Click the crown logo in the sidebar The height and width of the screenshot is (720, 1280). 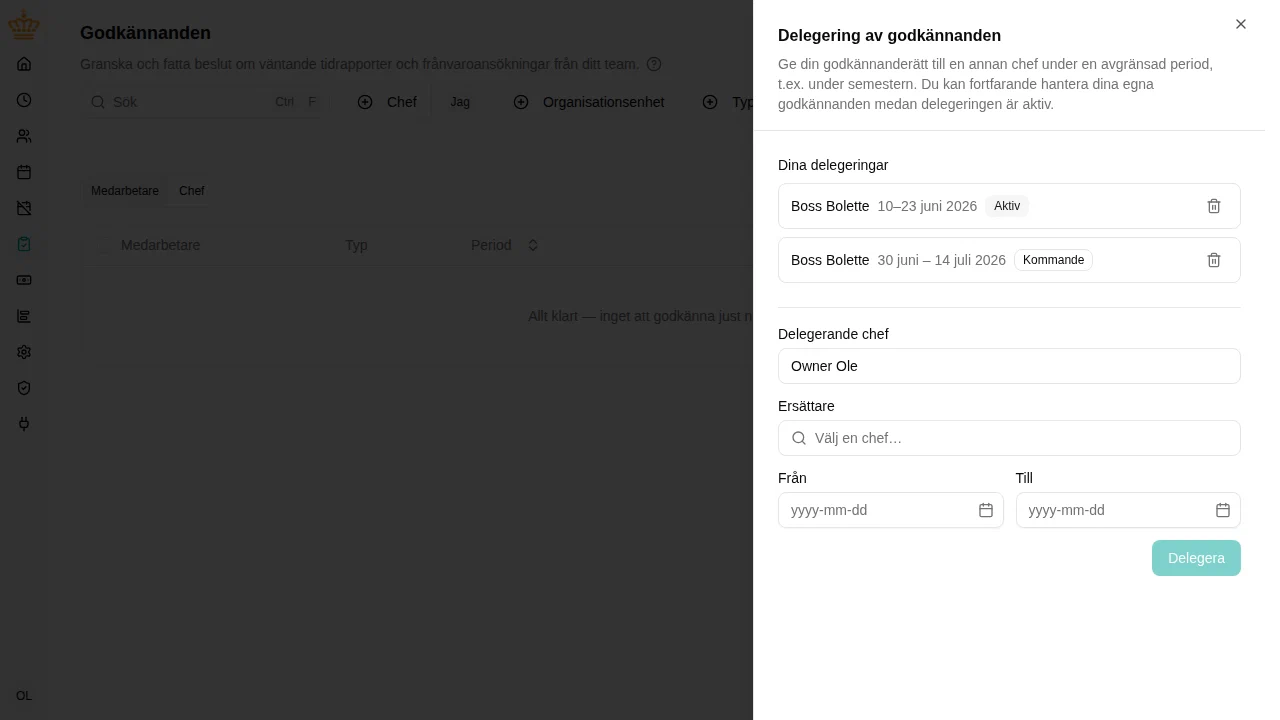pos(24,25)
